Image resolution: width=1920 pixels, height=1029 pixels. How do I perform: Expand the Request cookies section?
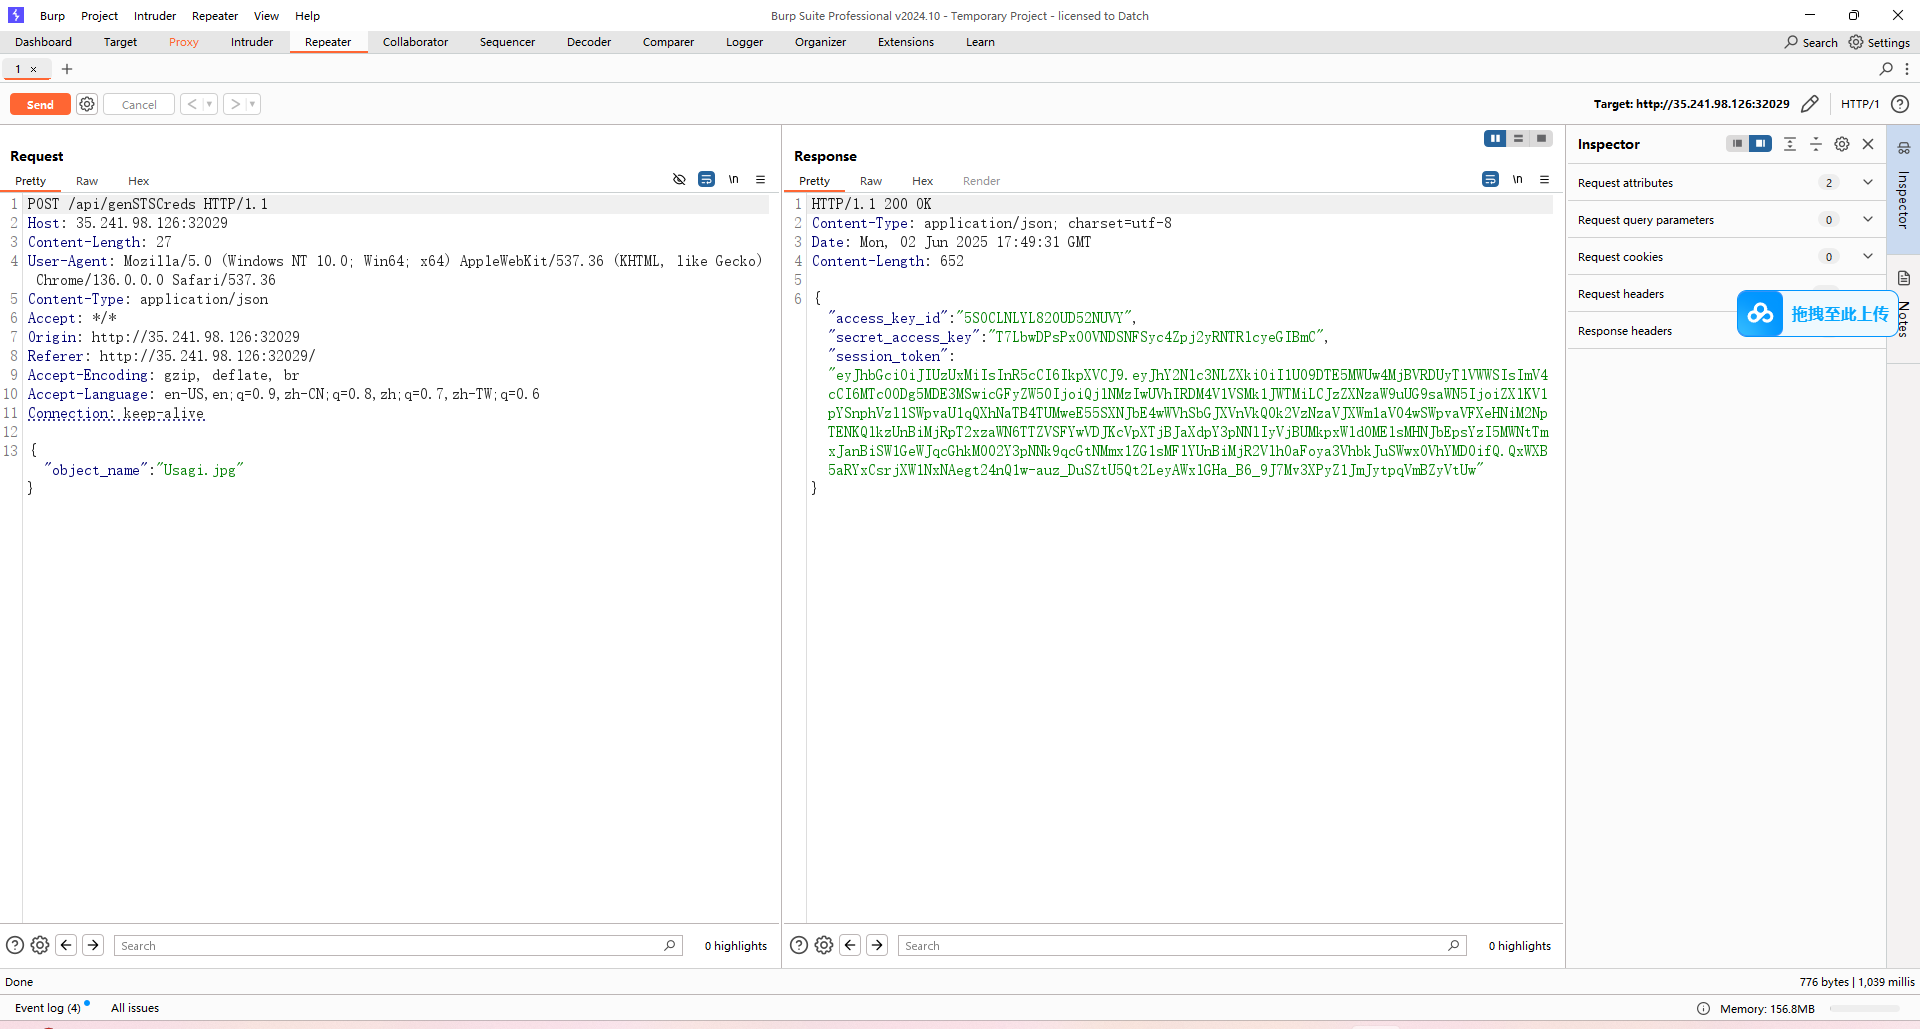pos(1867,257)
